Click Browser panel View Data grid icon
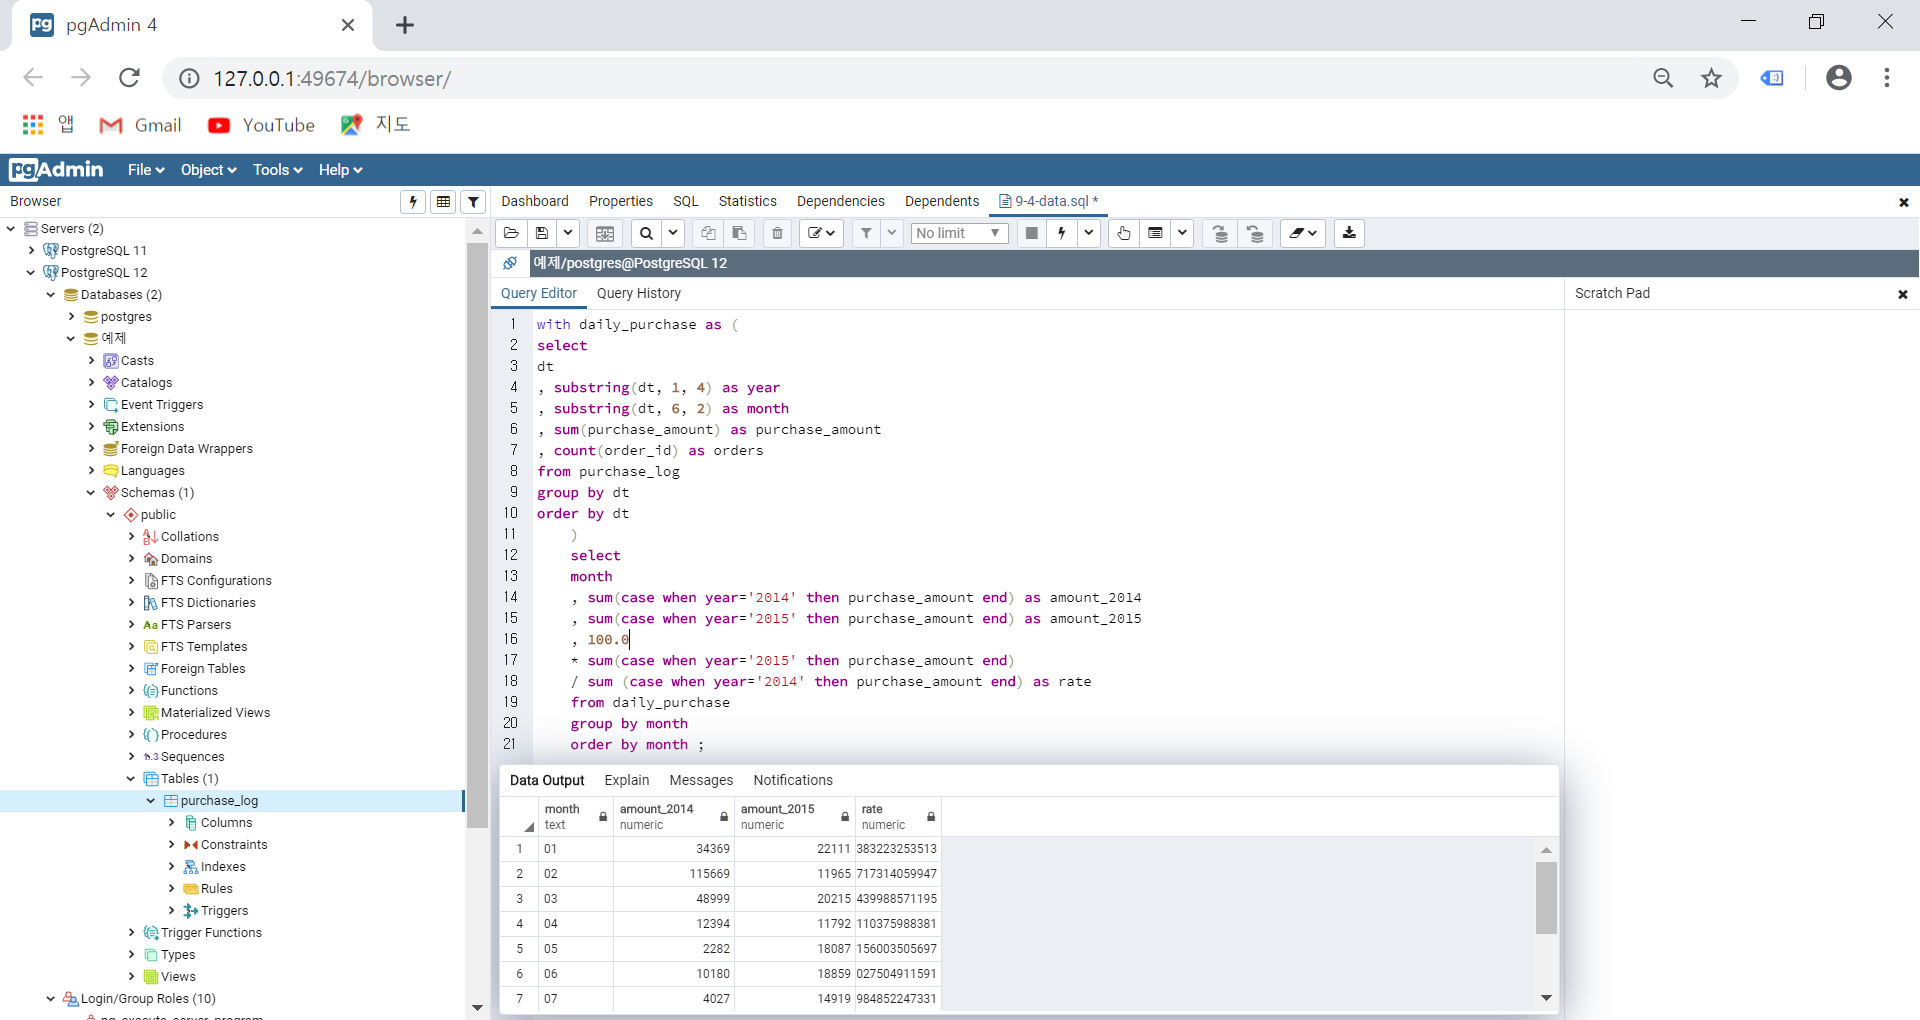This screenshot has height=1020, width=1920. click(x=443, y=202)
